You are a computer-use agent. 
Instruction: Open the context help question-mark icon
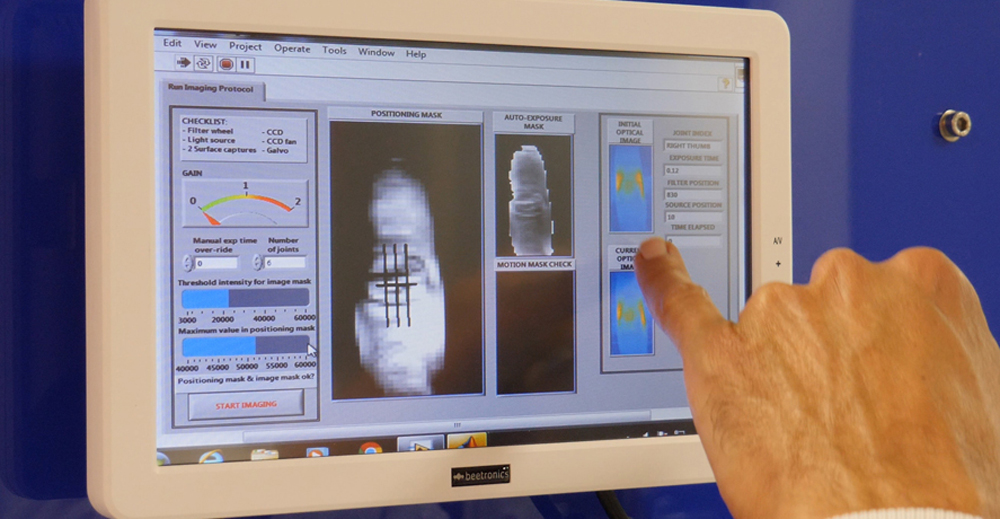point(726,85)
